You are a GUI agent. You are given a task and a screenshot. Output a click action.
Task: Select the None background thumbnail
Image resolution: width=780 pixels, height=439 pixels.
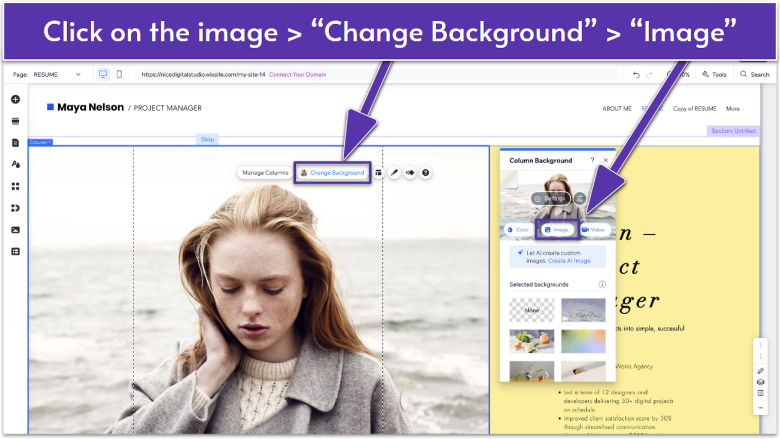(x=531, y=310)
